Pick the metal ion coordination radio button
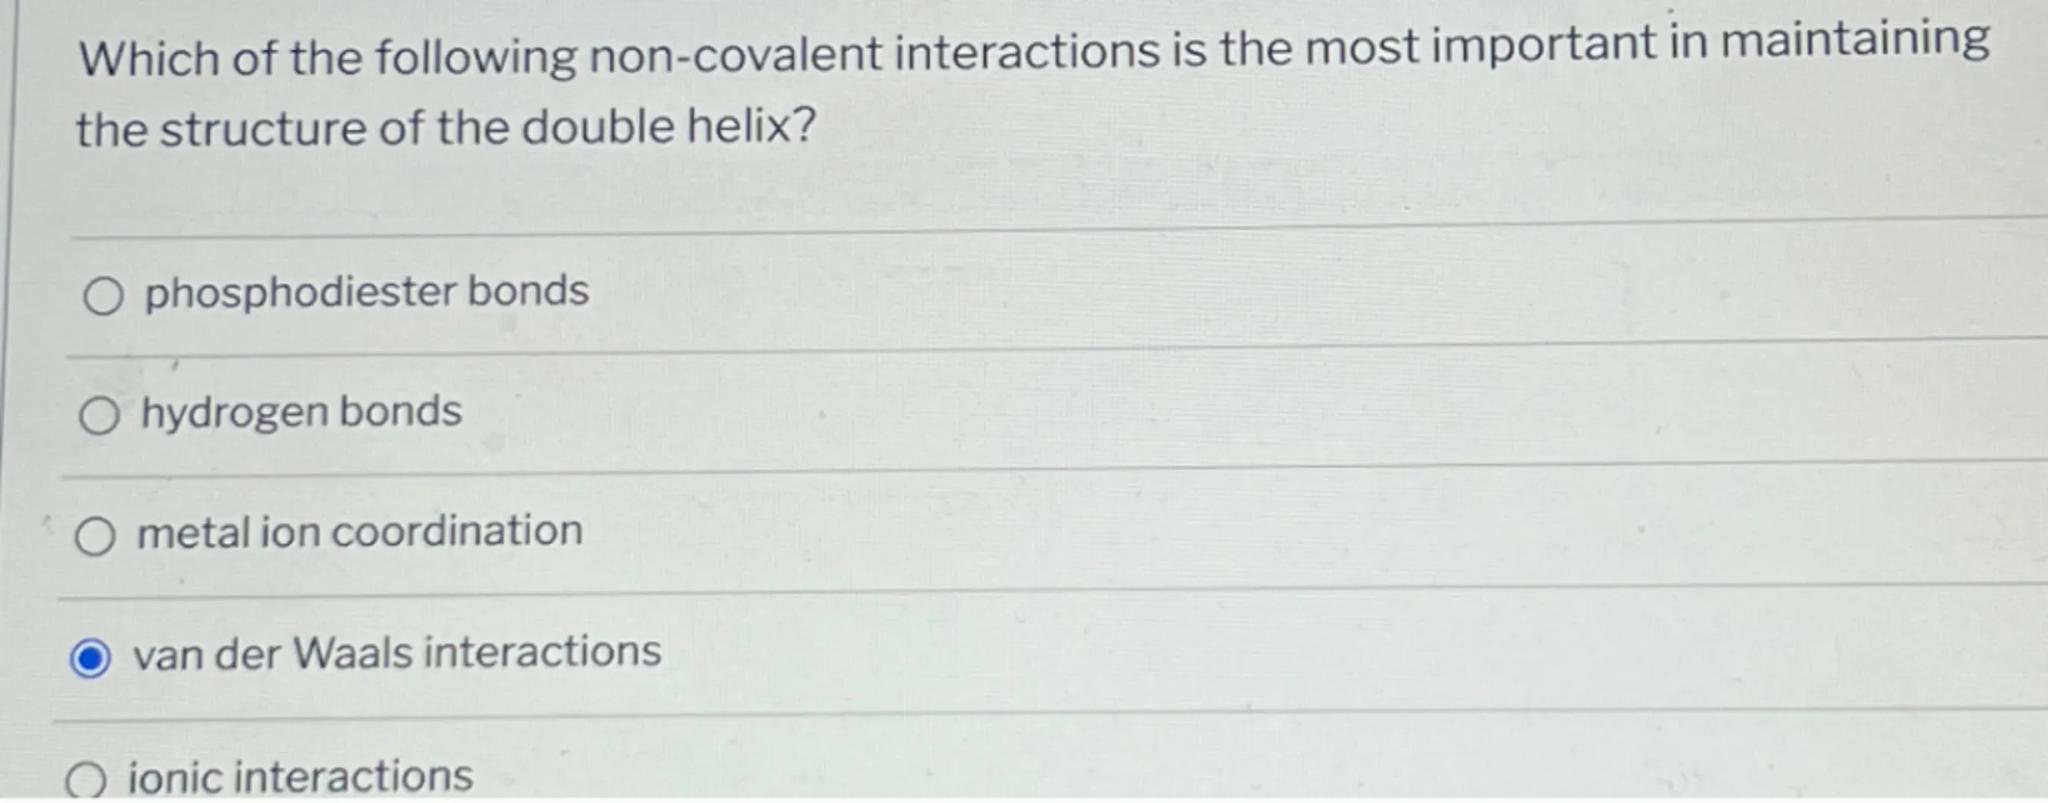The height and width of the screenshot is (803, 2048). 95,537
